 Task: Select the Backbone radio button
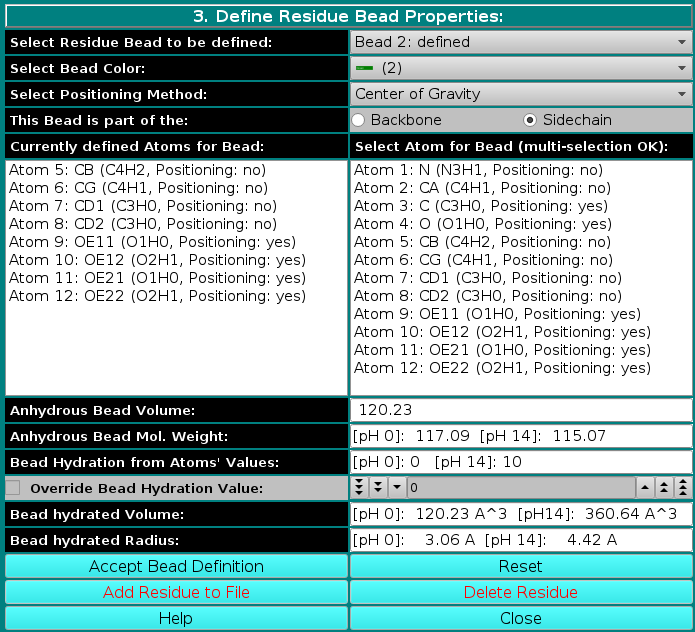point(359,120)
